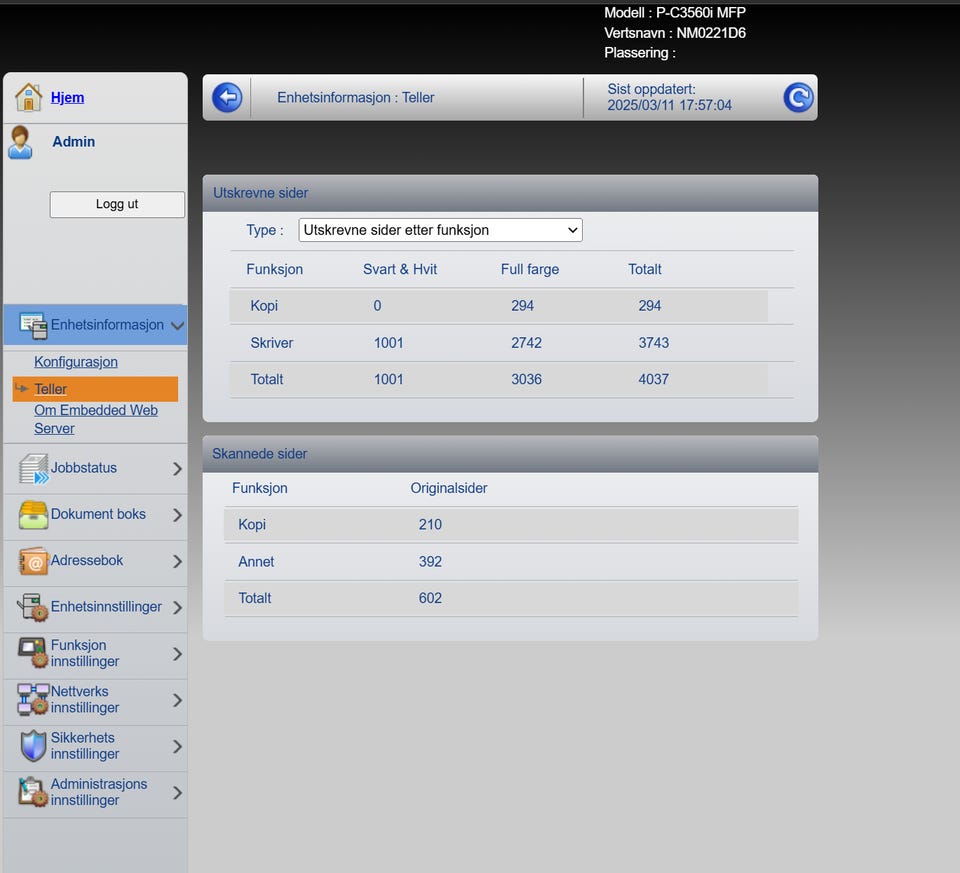Click the Modell P-C3560i MFP text
Viewport: 960px width, 873px height.
click(675, 13)
